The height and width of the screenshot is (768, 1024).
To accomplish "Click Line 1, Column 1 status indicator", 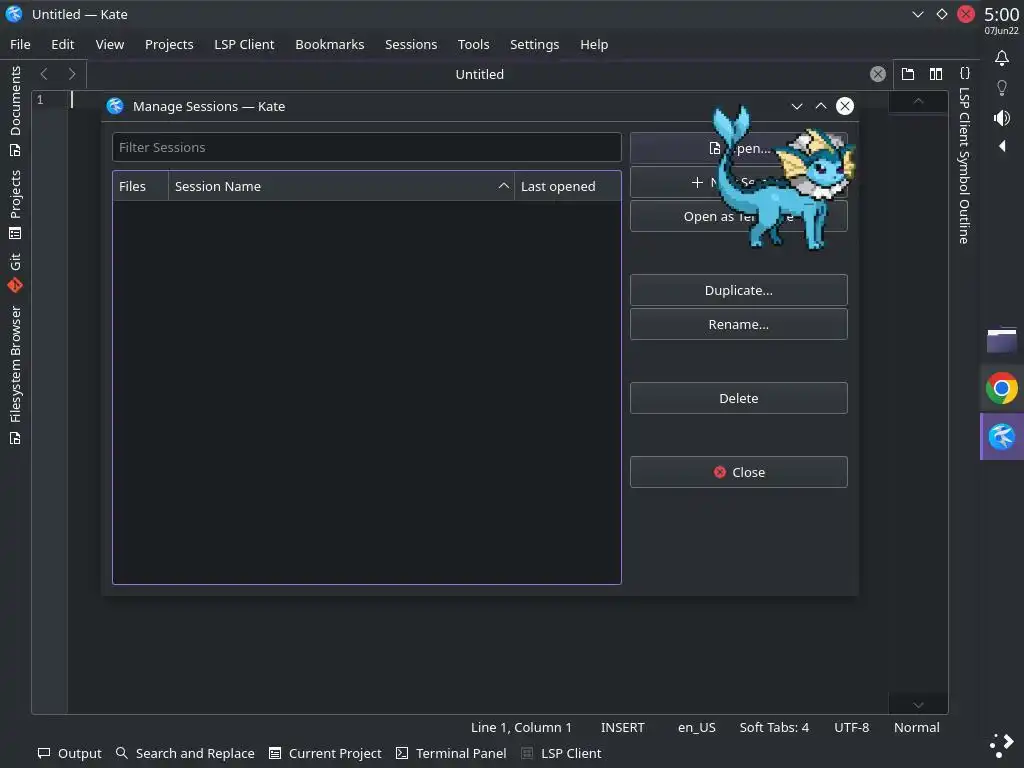I will 521,727.
